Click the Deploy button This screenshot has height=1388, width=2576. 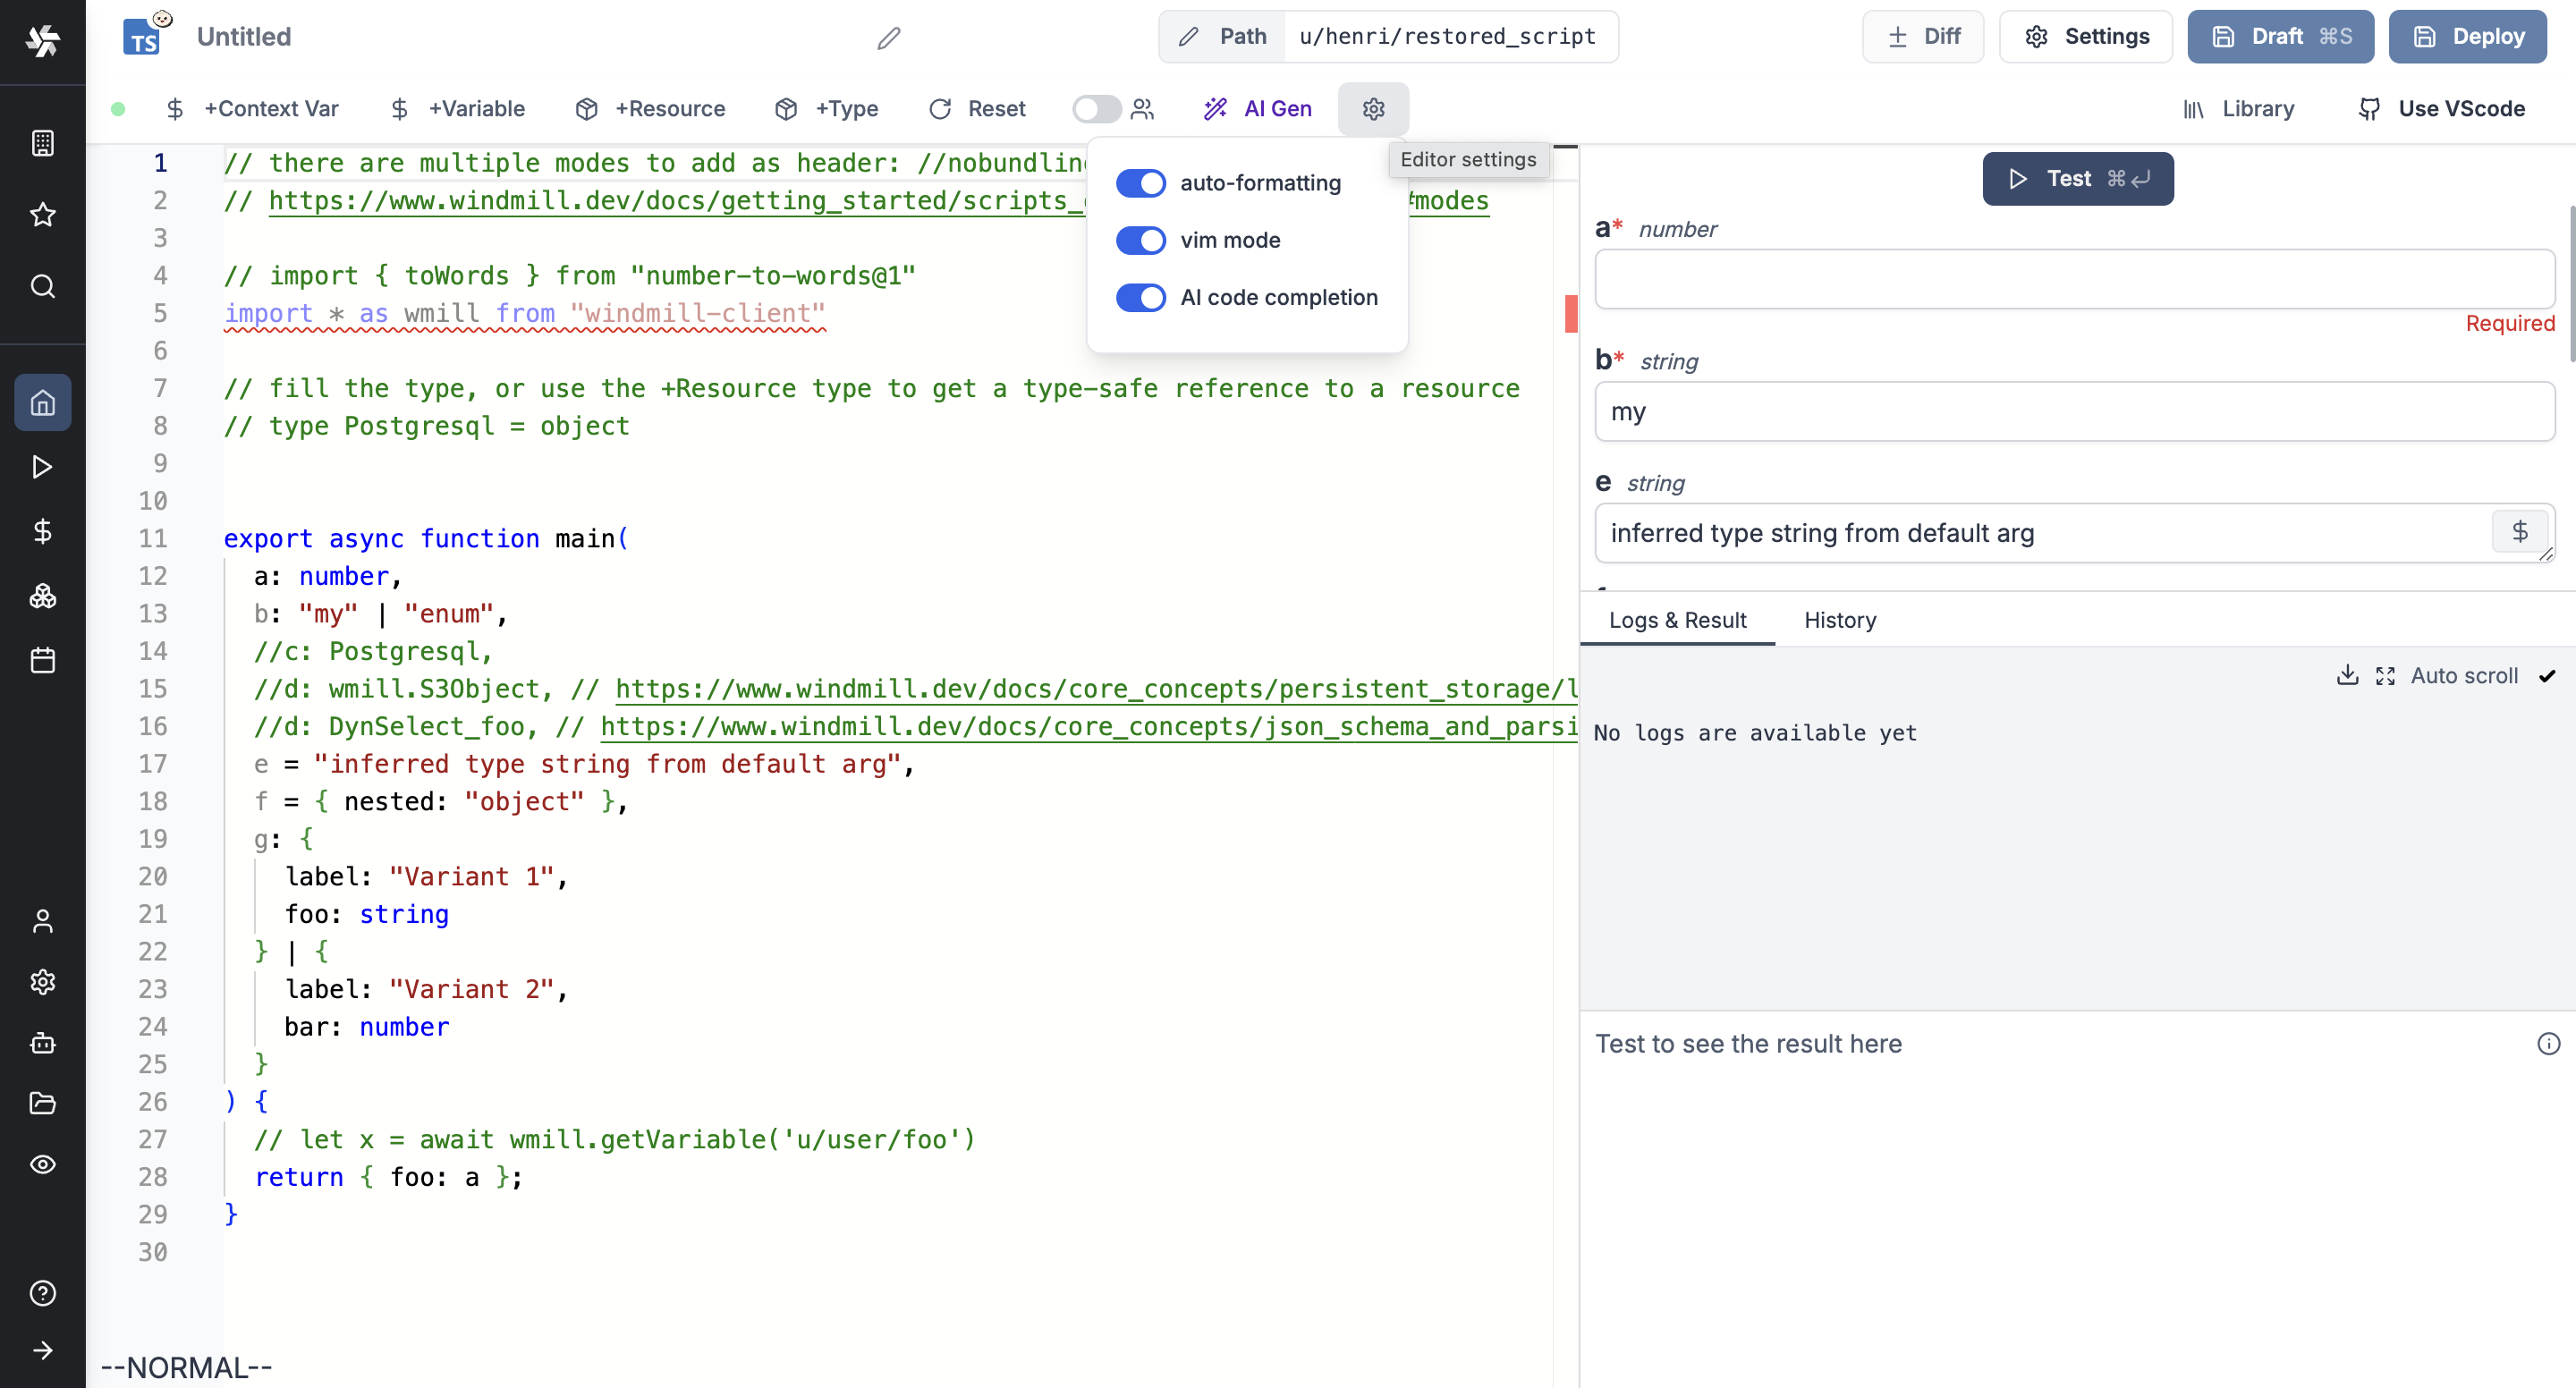(x=2467, y=36)
